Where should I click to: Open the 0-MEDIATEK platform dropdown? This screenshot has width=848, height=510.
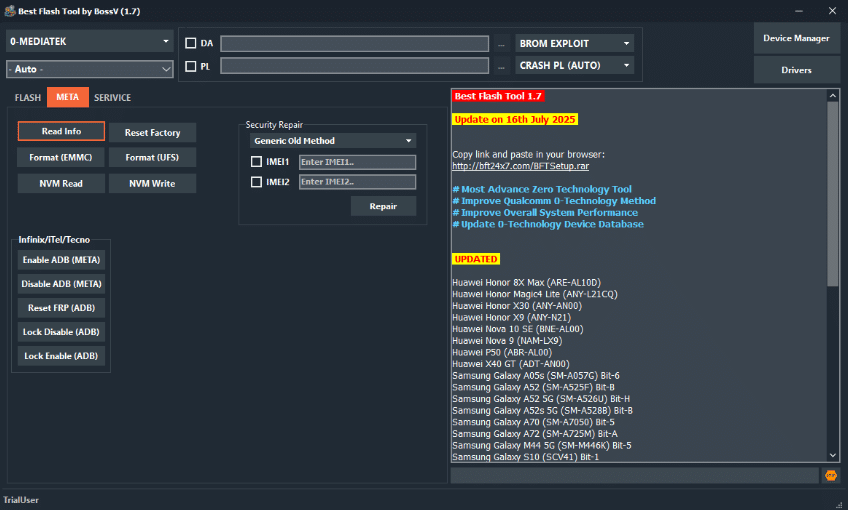(91, 42)
